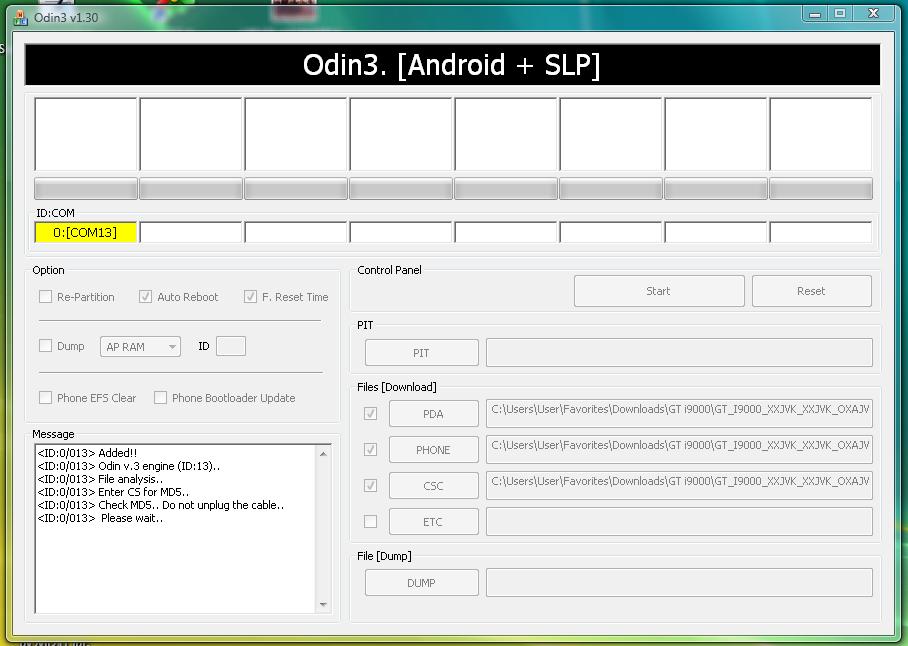Image resolution: width=908 pixels, height=646 pixels.
Task: Click the PDA file path field
Action: point(679,413)
